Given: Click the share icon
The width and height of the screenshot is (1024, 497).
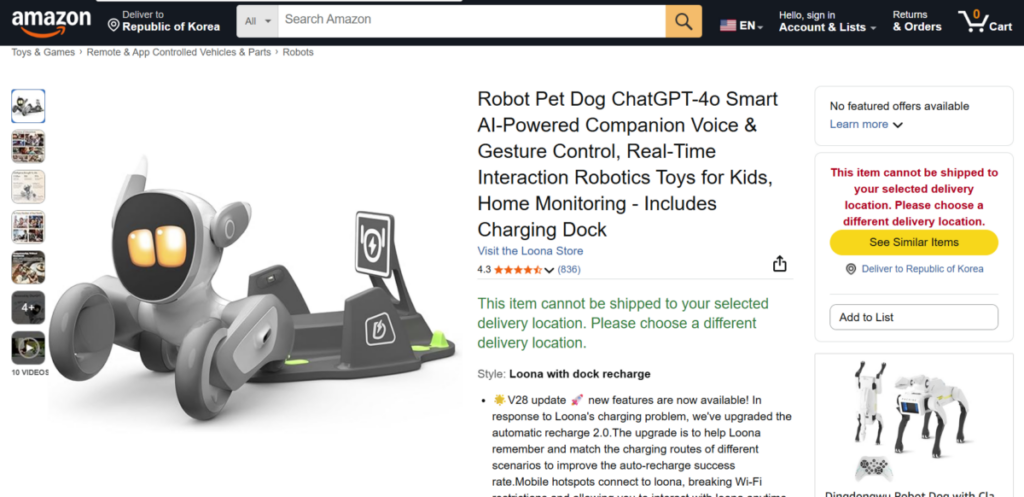Looking at the screenshot, I should 779,264.
